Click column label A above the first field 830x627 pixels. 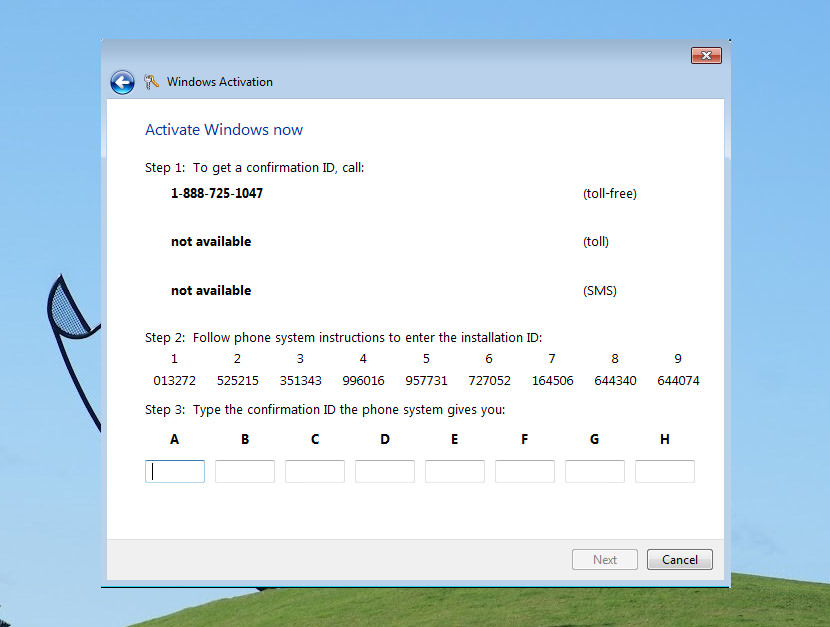175,440
